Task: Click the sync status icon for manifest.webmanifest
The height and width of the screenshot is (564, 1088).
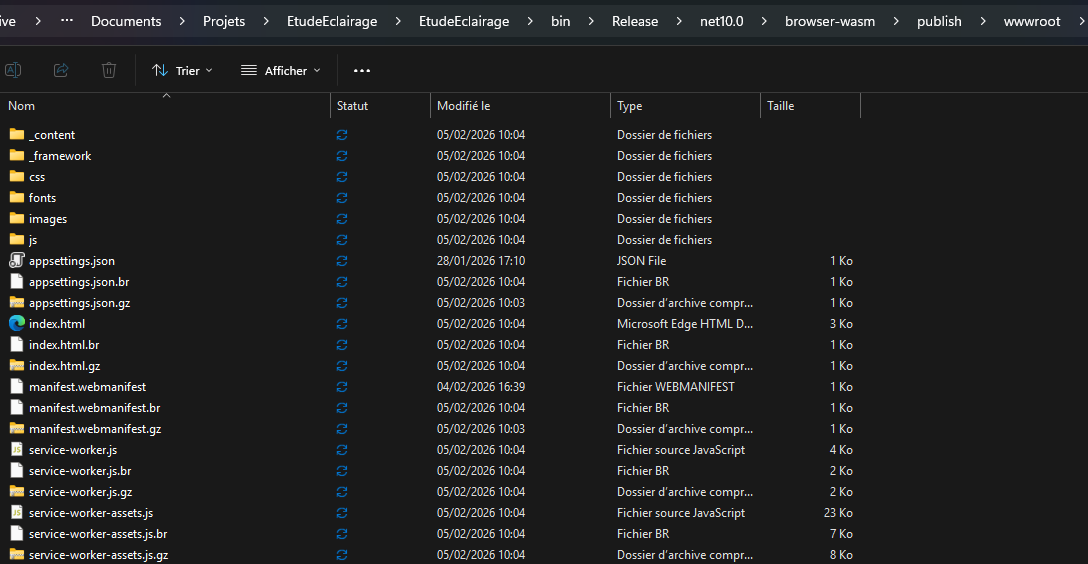Action: click(342, 387)
